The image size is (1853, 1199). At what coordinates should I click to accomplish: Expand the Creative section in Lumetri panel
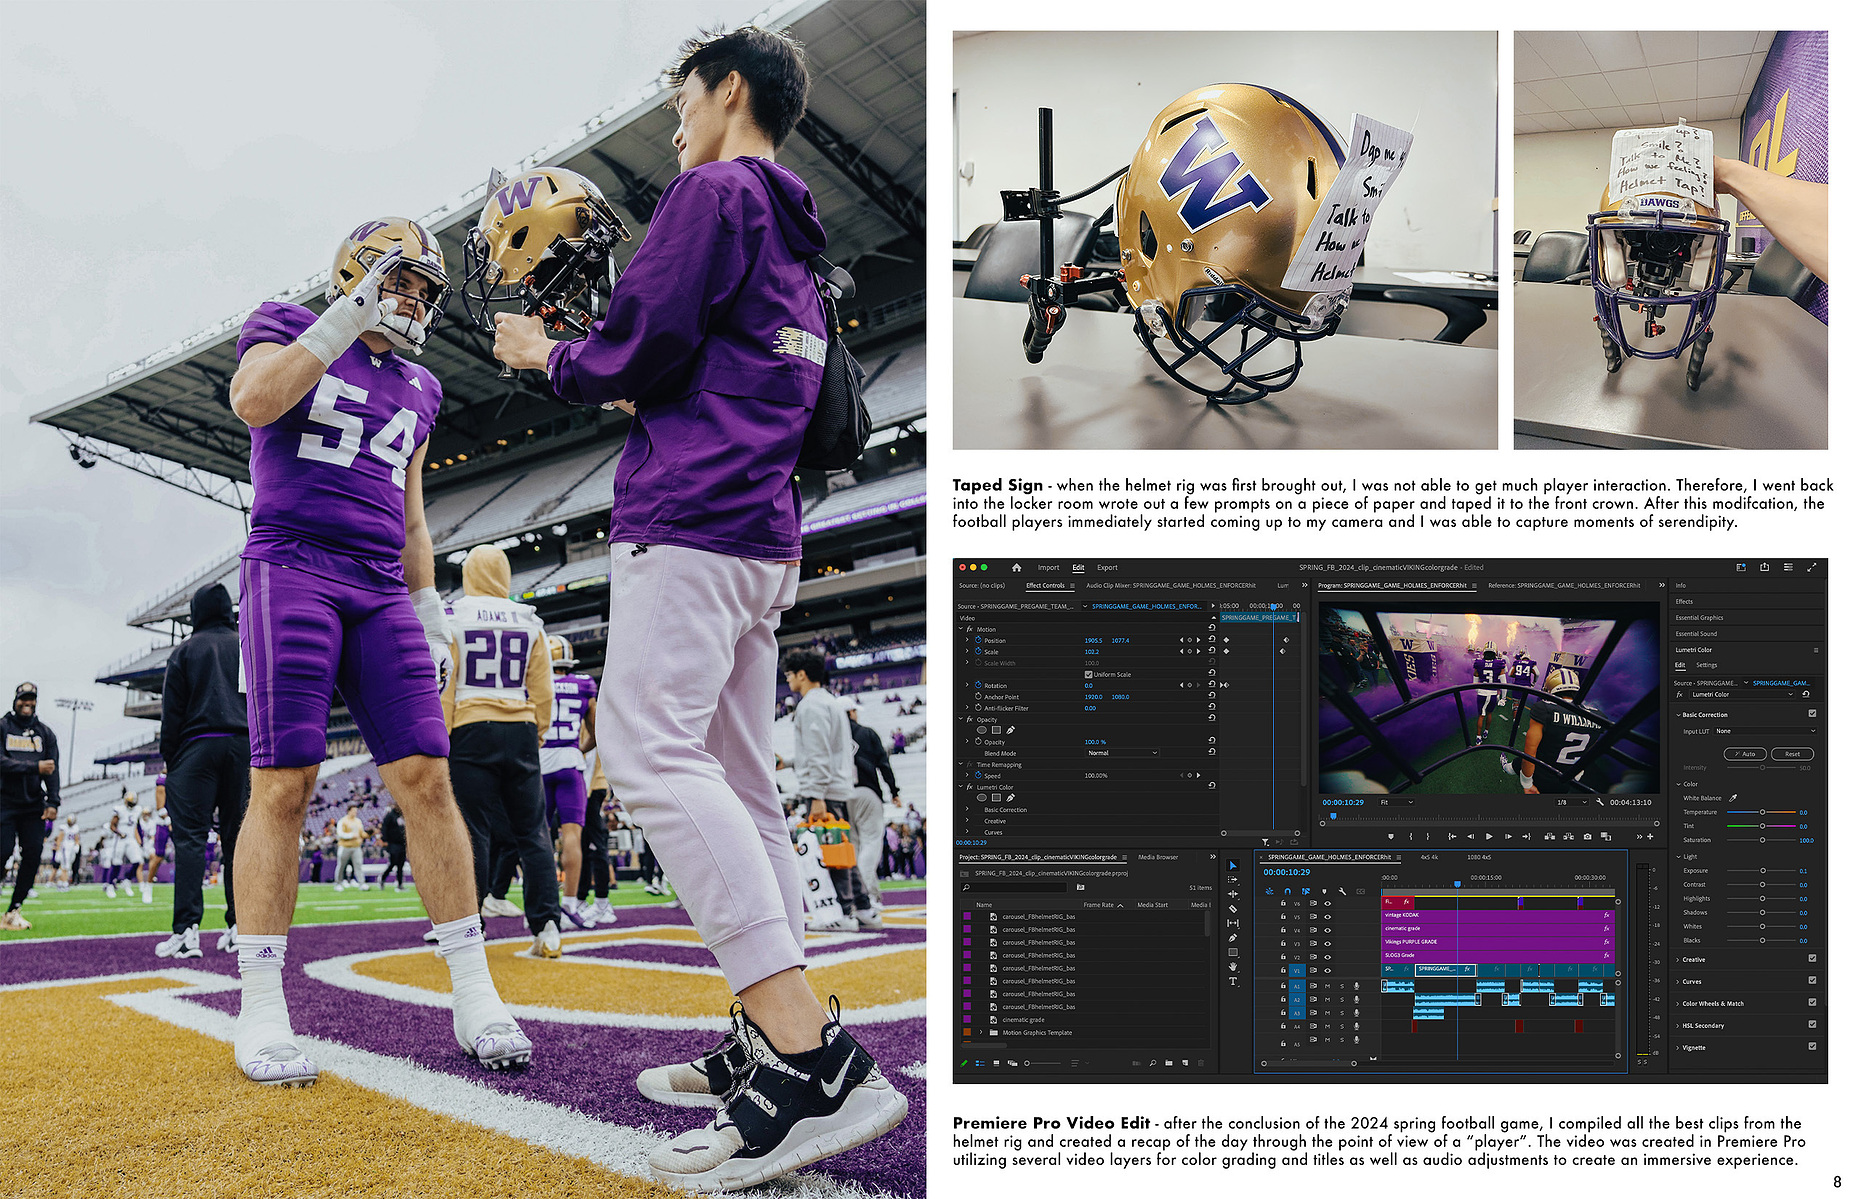point(1677,959)
